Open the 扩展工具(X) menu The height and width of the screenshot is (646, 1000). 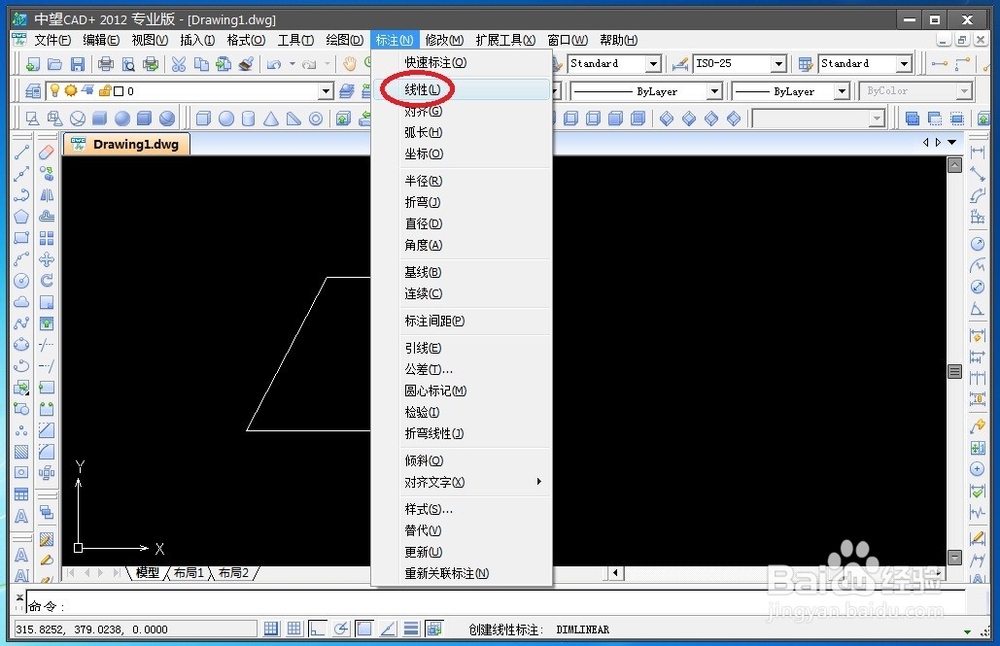[506, 40]
